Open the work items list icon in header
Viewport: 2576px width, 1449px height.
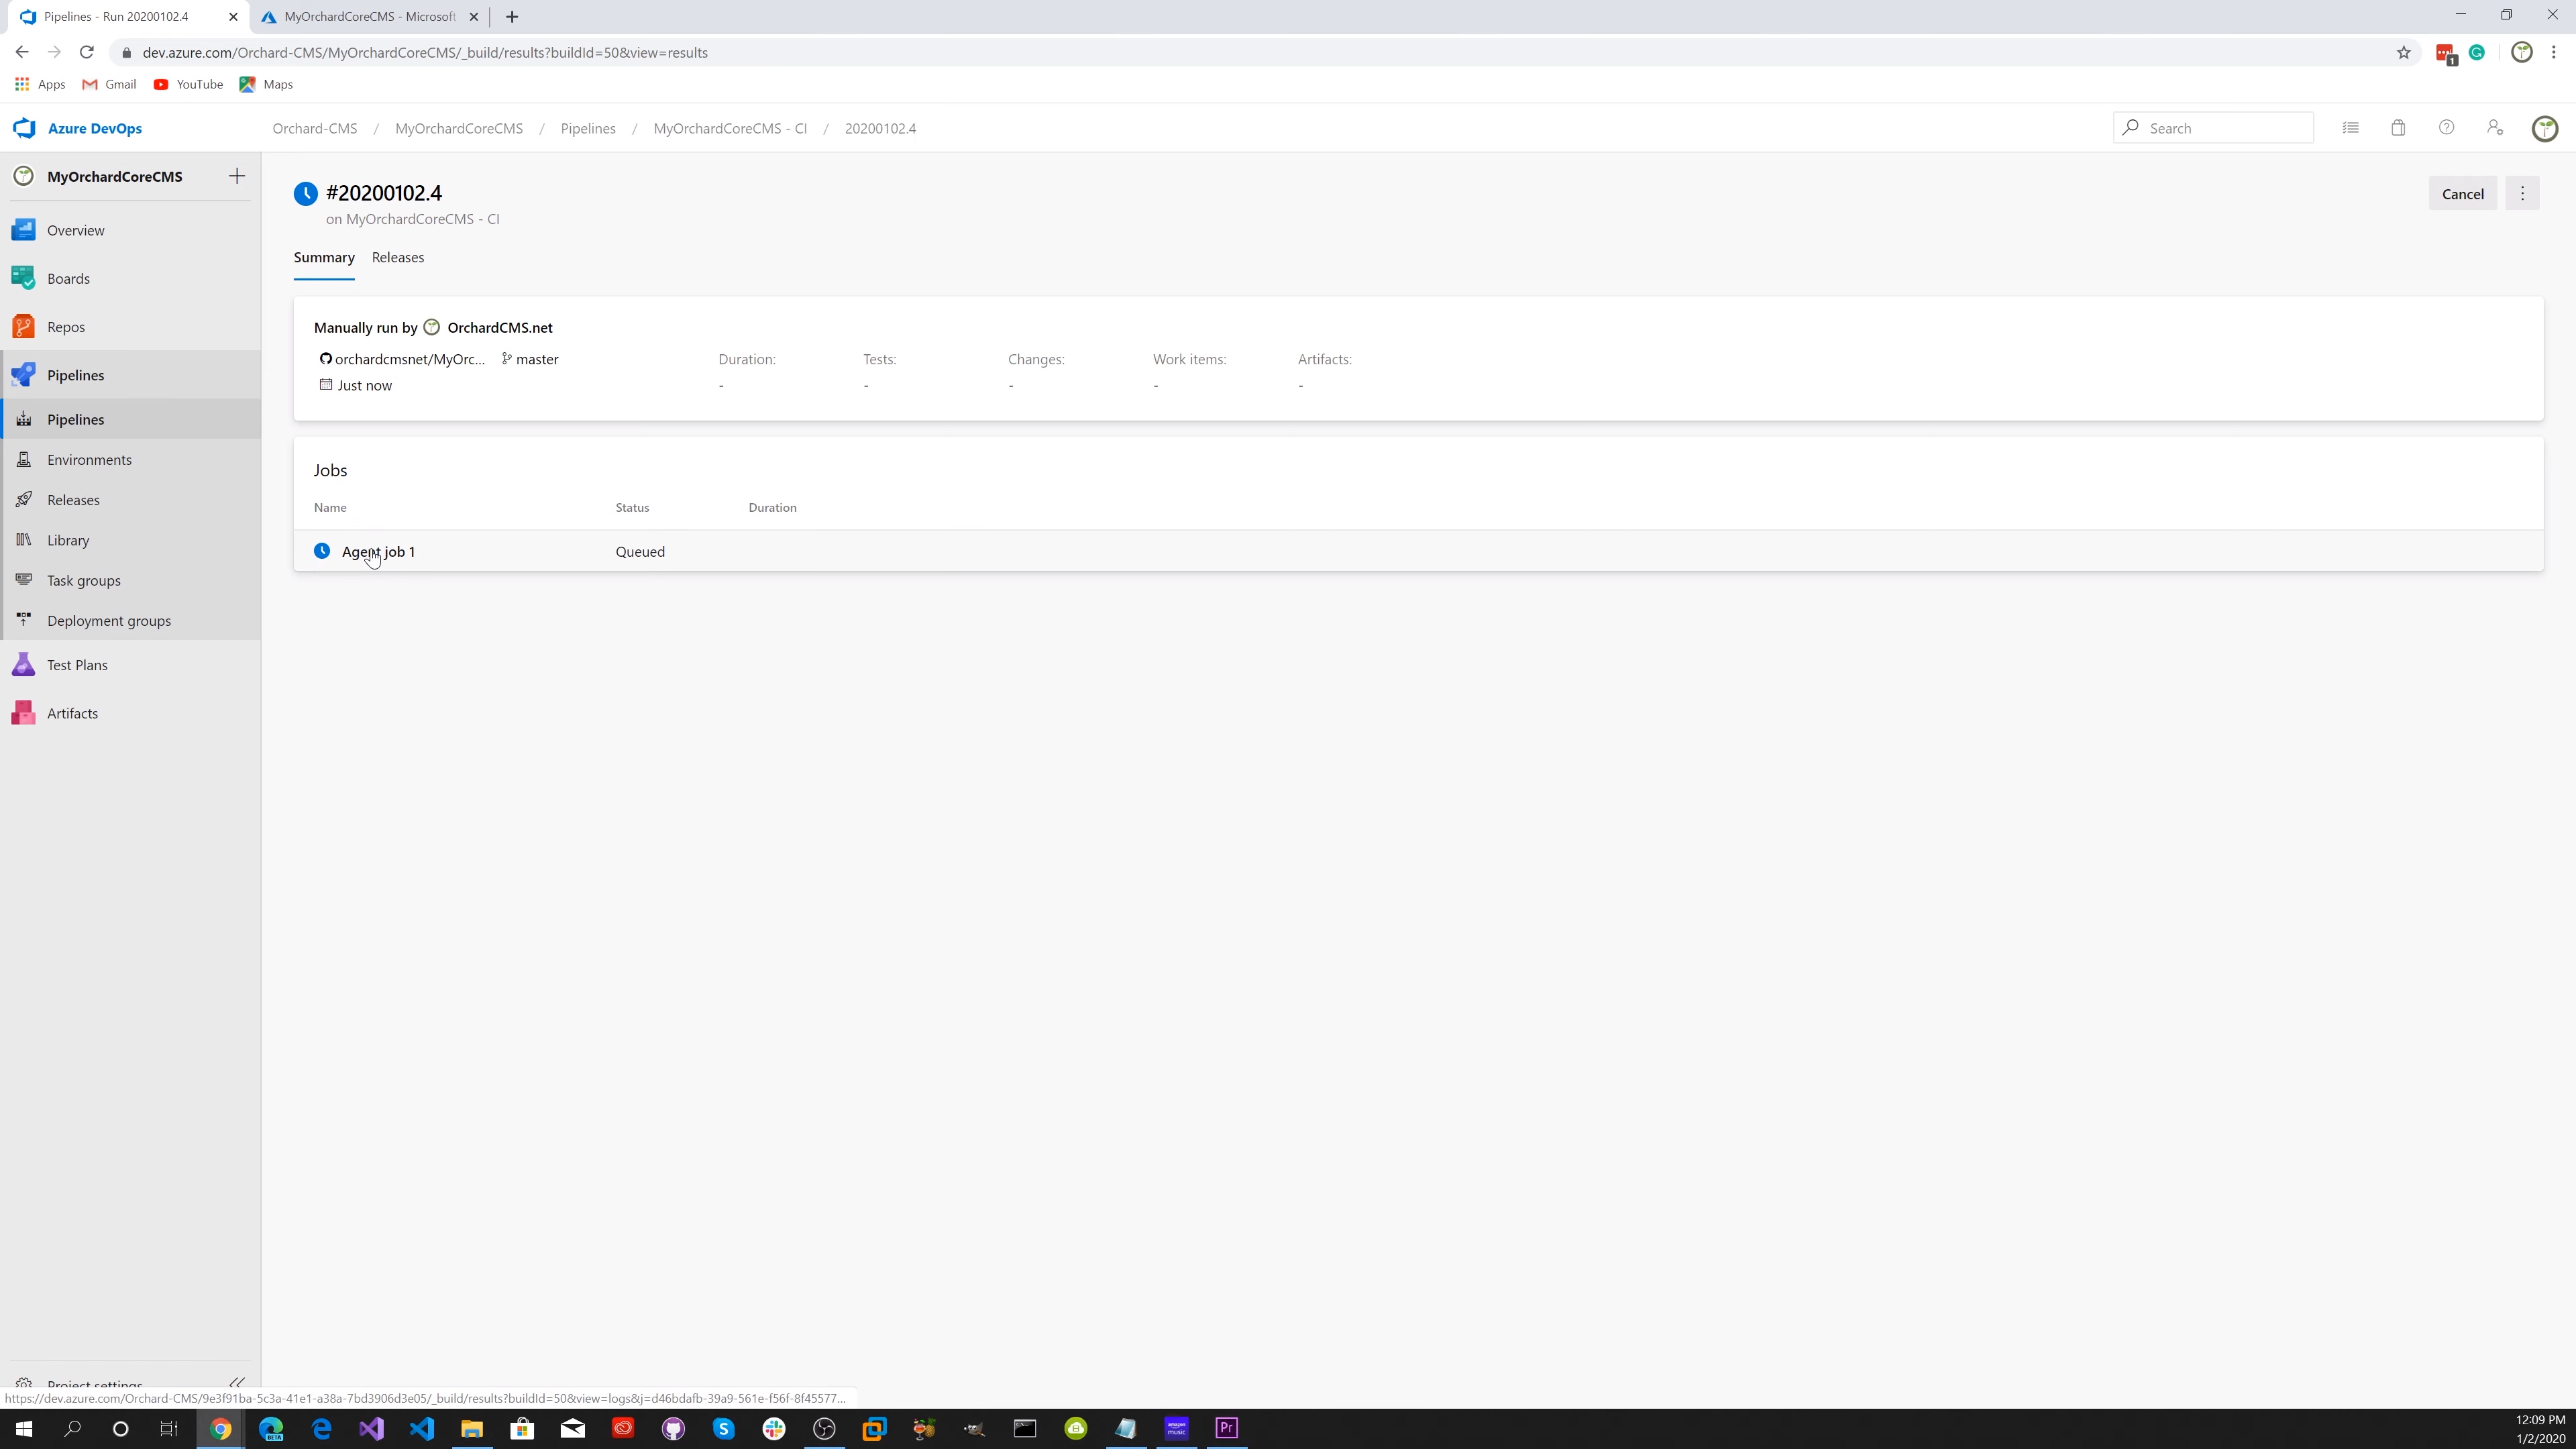click(2351, 128)
